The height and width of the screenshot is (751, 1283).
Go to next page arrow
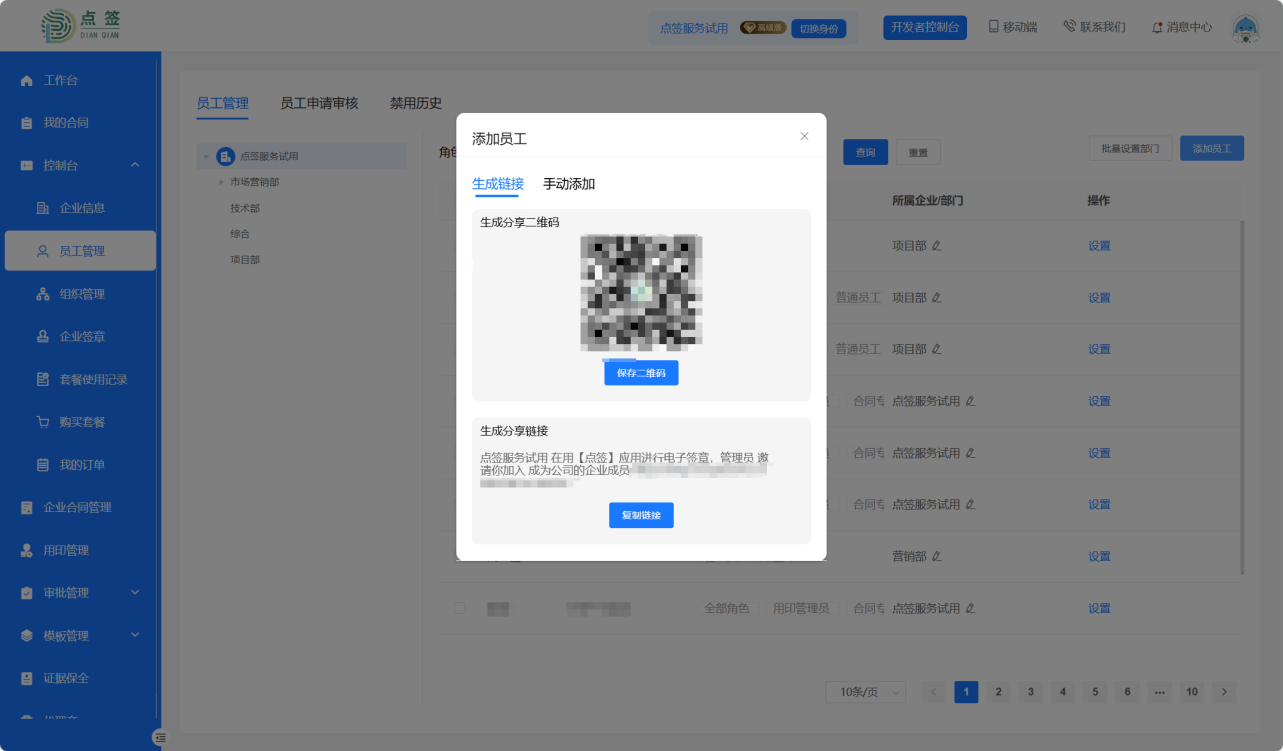(x=1224, y=692)
